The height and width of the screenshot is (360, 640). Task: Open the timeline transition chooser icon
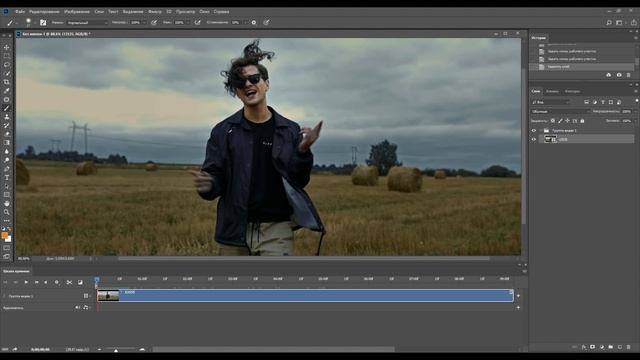[x=80, y=282]
